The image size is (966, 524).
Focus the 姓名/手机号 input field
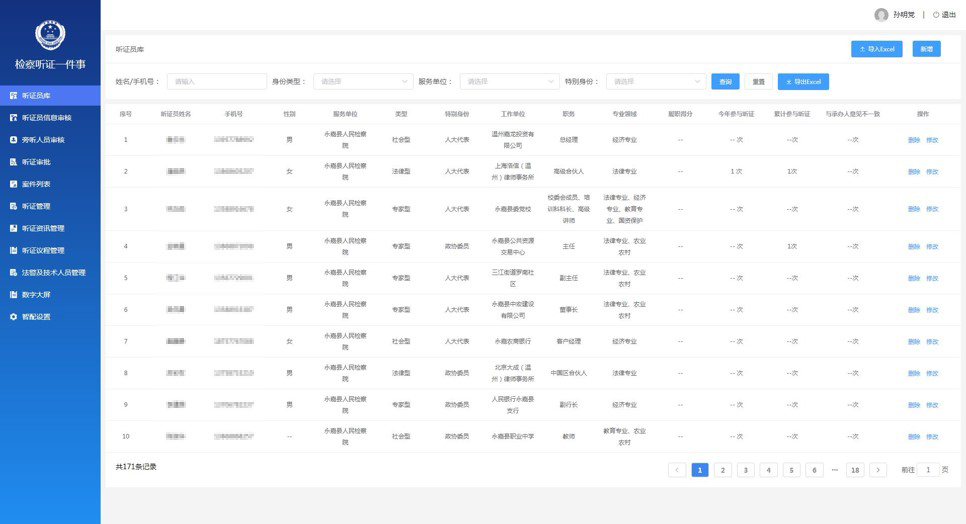coord(216,82)
